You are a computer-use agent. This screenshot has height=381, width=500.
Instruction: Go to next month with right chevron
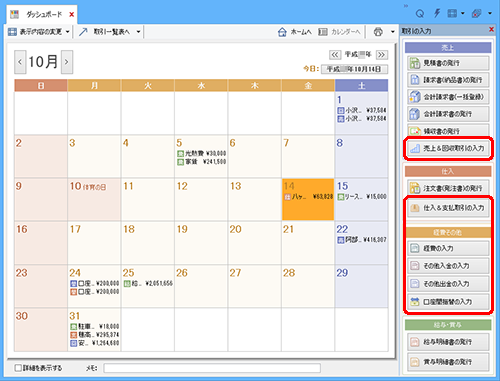(67, 62)
